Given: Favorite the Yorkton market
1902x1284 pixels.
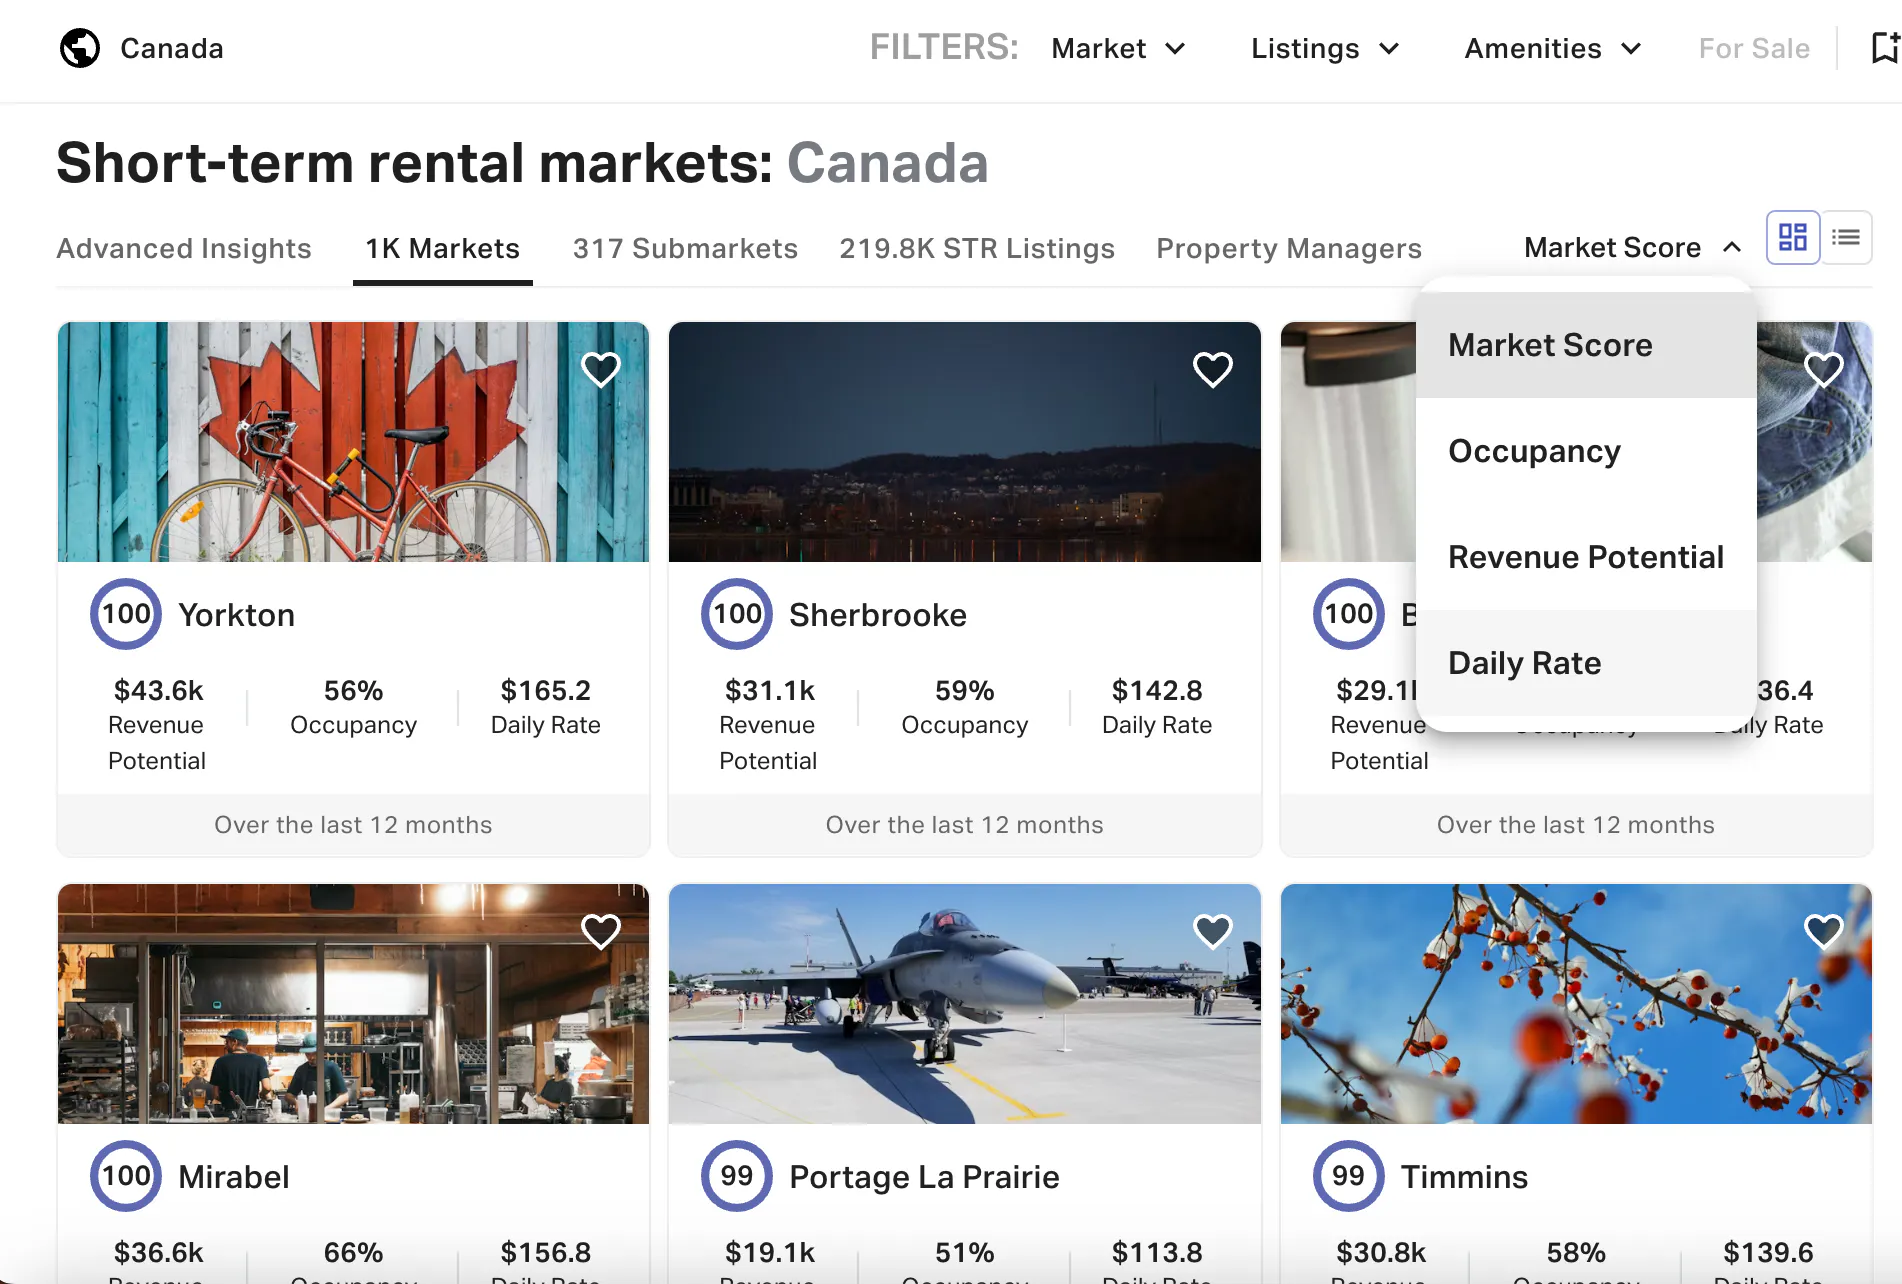Looking at the screenshot, I should tap(601, 370).
